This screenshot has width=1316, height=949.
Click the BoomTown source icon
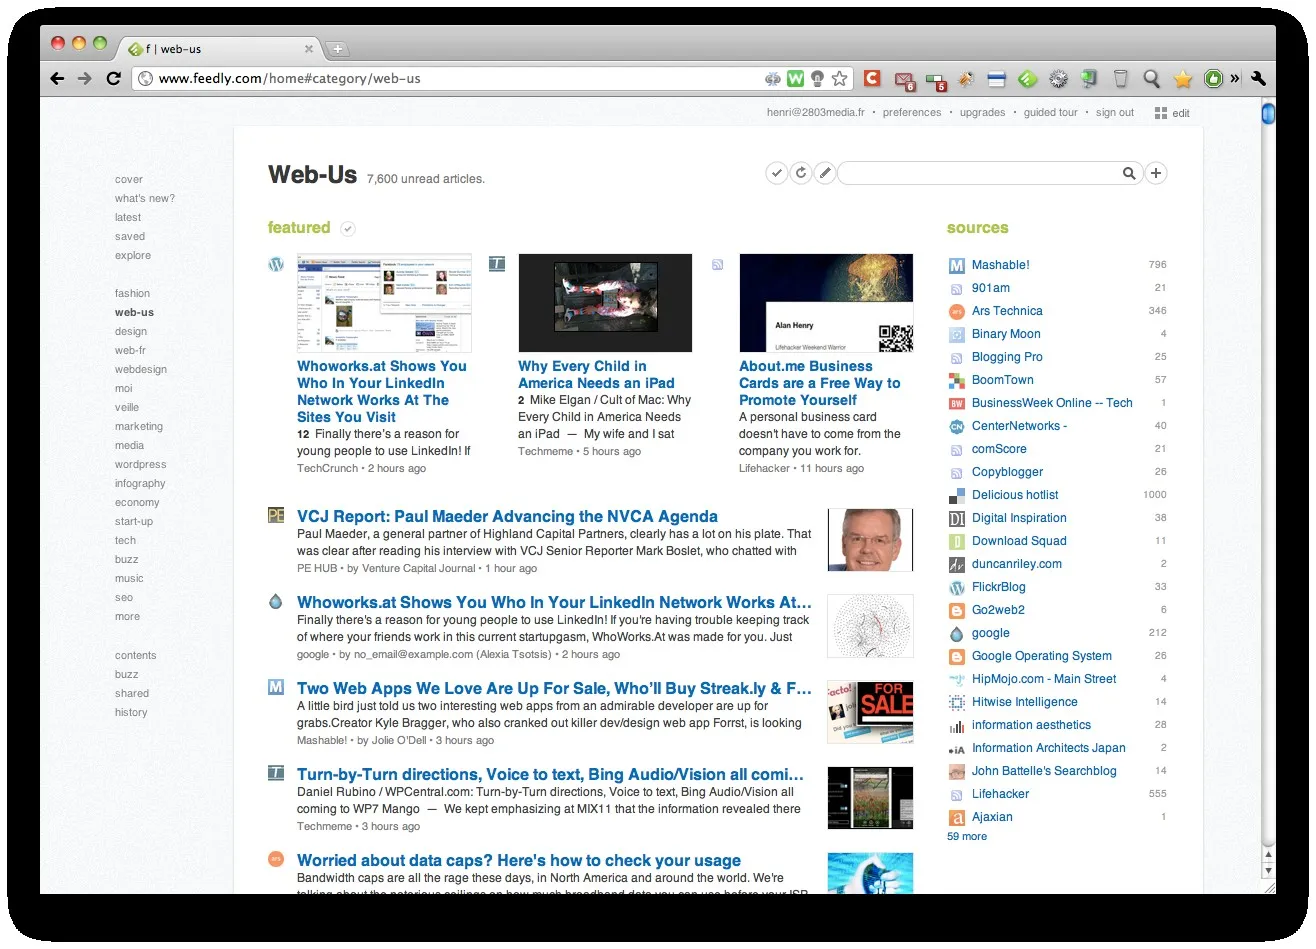click(957, 380)
